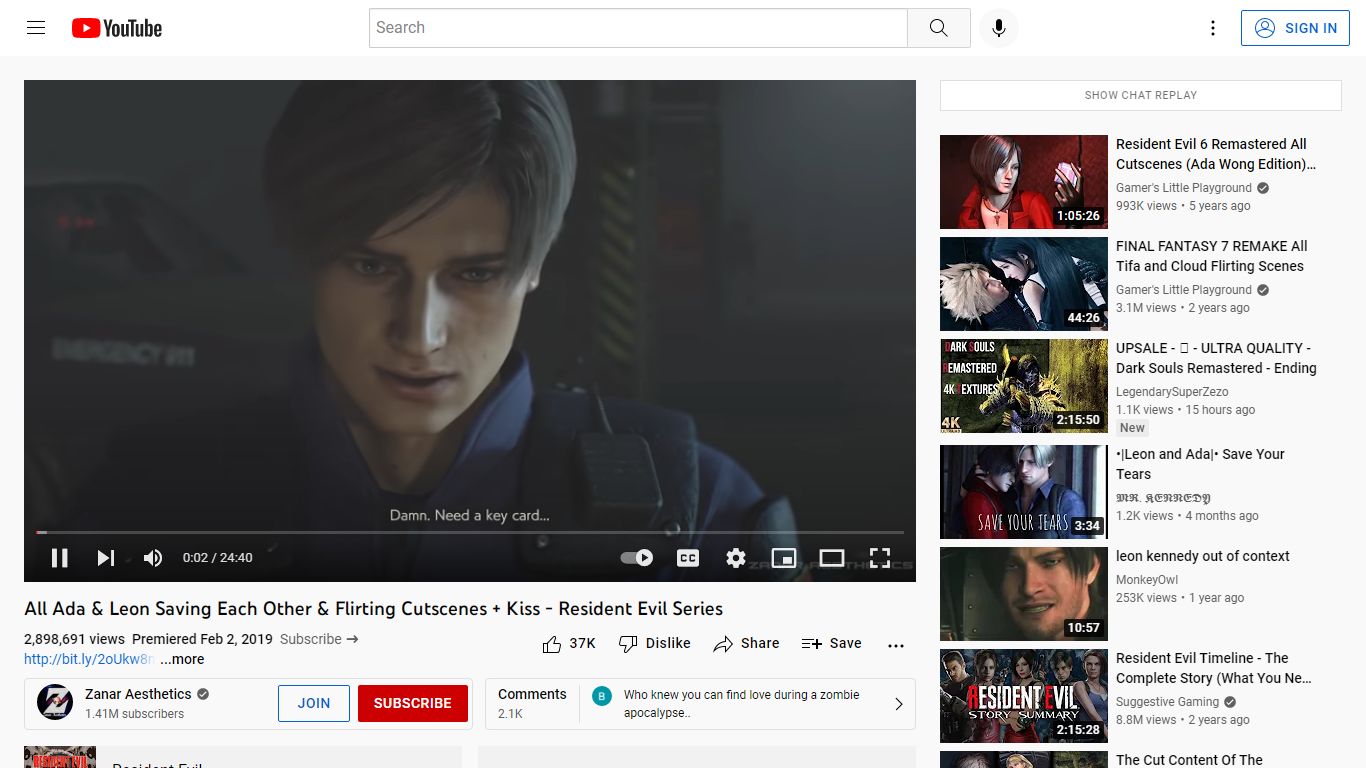Expand the Comments section arrow
The image size is (1366, 768).
[898, 704]
